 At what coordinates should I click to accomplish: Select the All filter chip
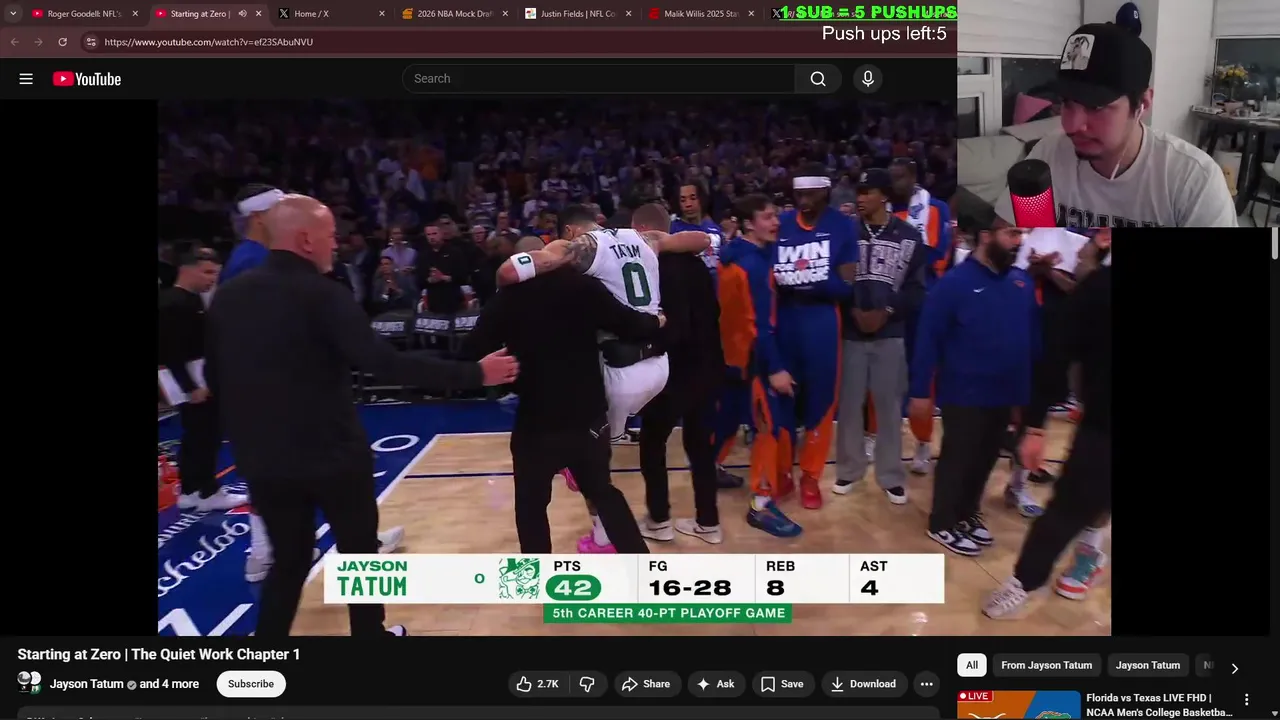coord(972,665)
